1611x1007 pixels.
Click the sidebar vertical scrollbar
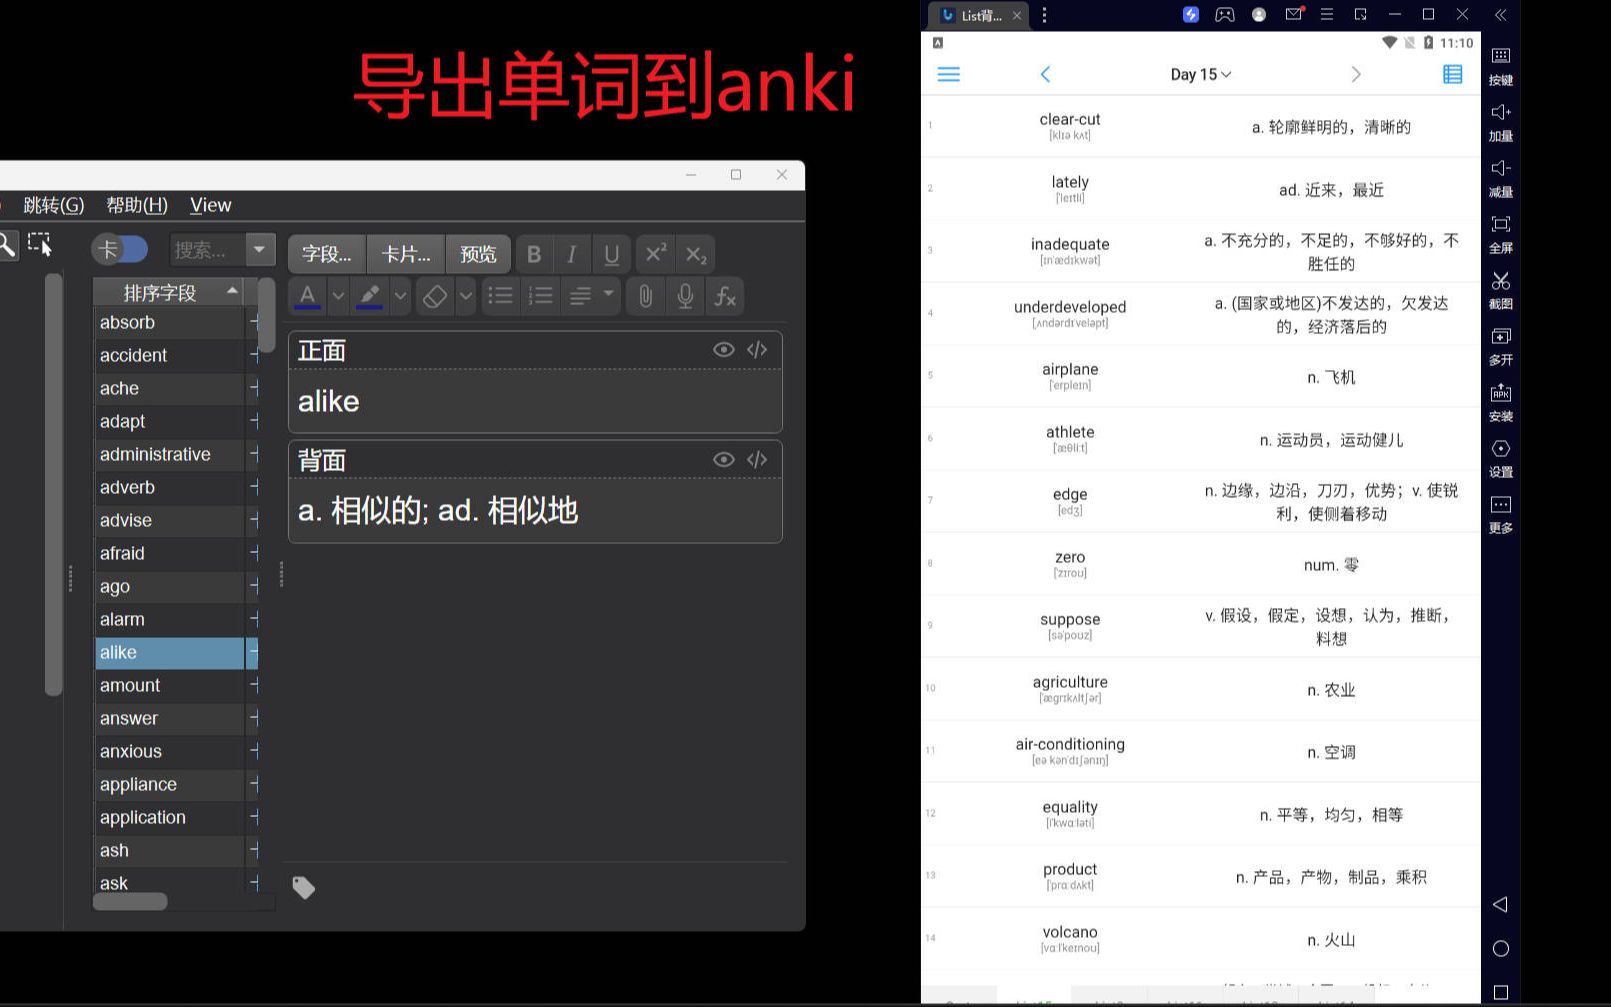pos(54,484)
